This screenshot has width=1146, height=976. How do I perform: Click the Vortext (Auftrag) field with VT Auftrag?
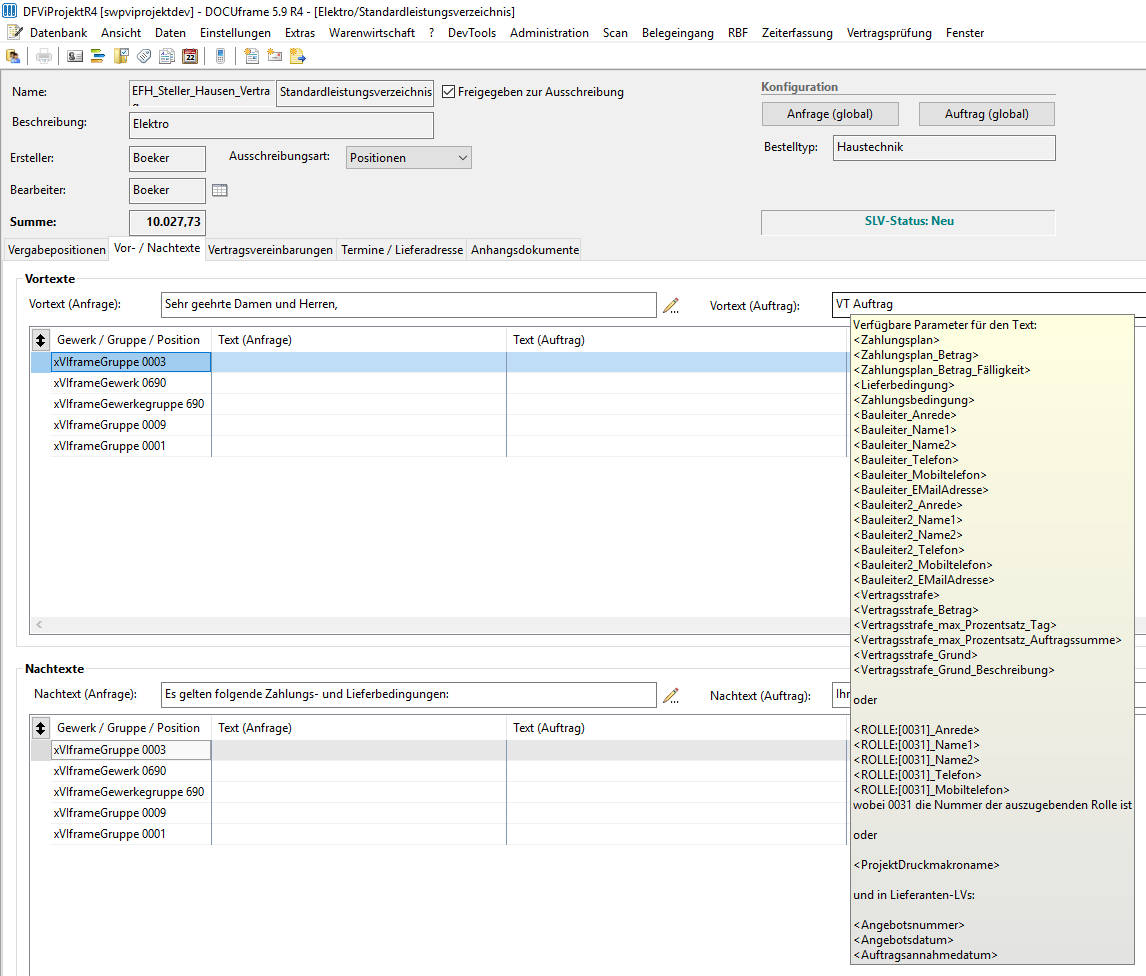pyautogui.click(x=989, y=305)
